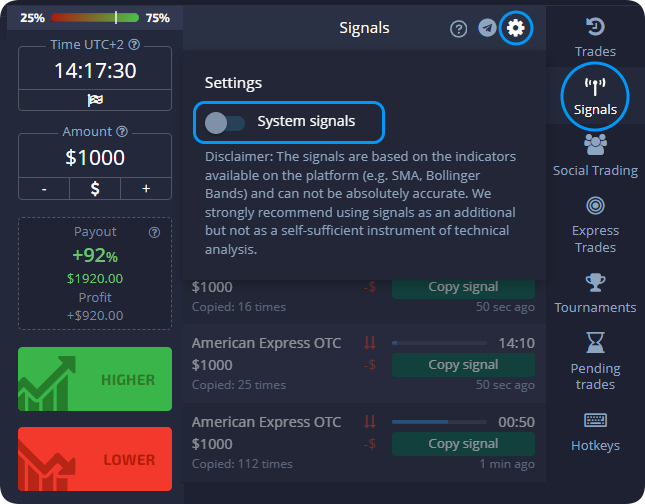Select Signals in the right sidebar

pos(595,97)
